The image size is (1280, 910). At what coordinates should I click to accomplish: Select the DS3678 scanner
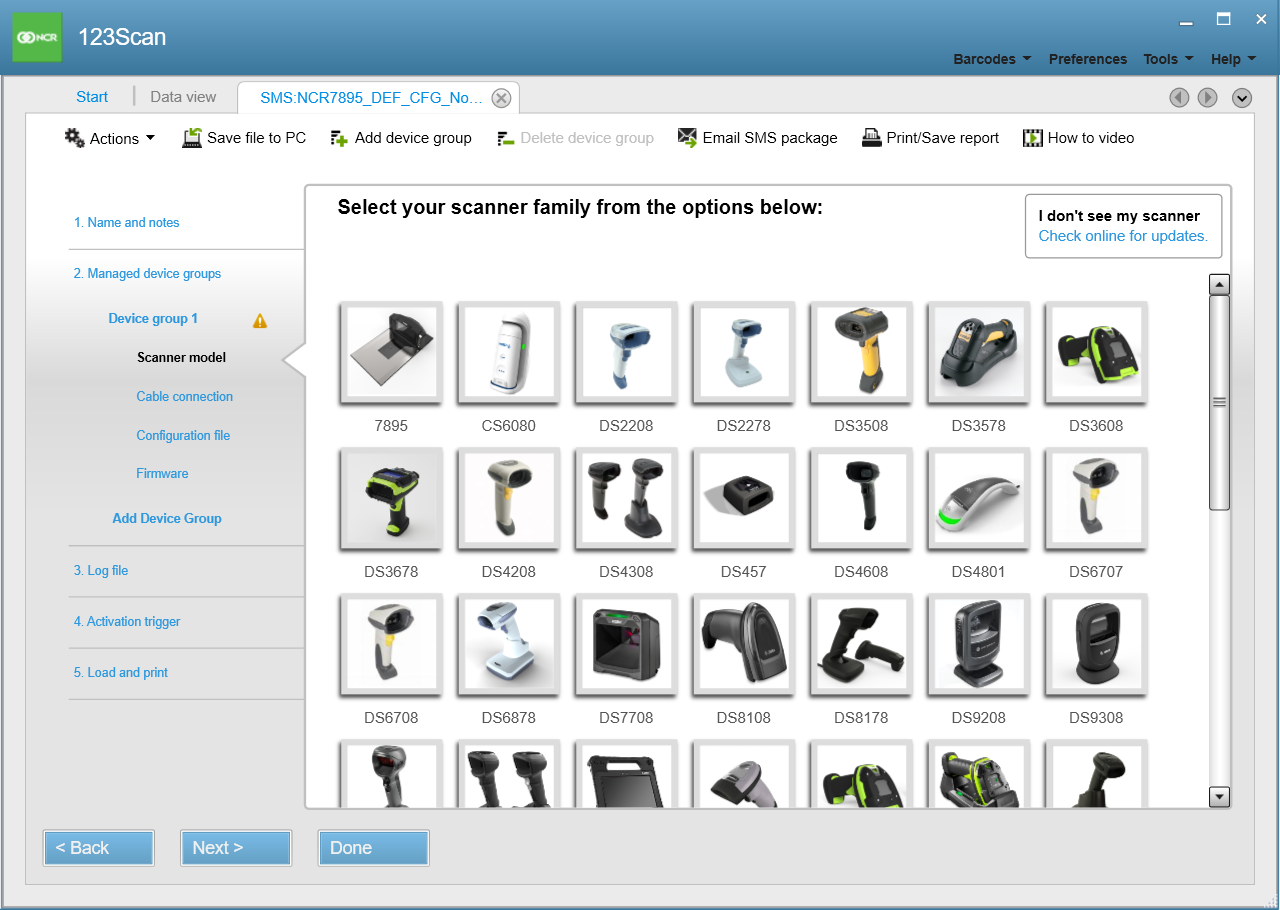coord(391,499)
